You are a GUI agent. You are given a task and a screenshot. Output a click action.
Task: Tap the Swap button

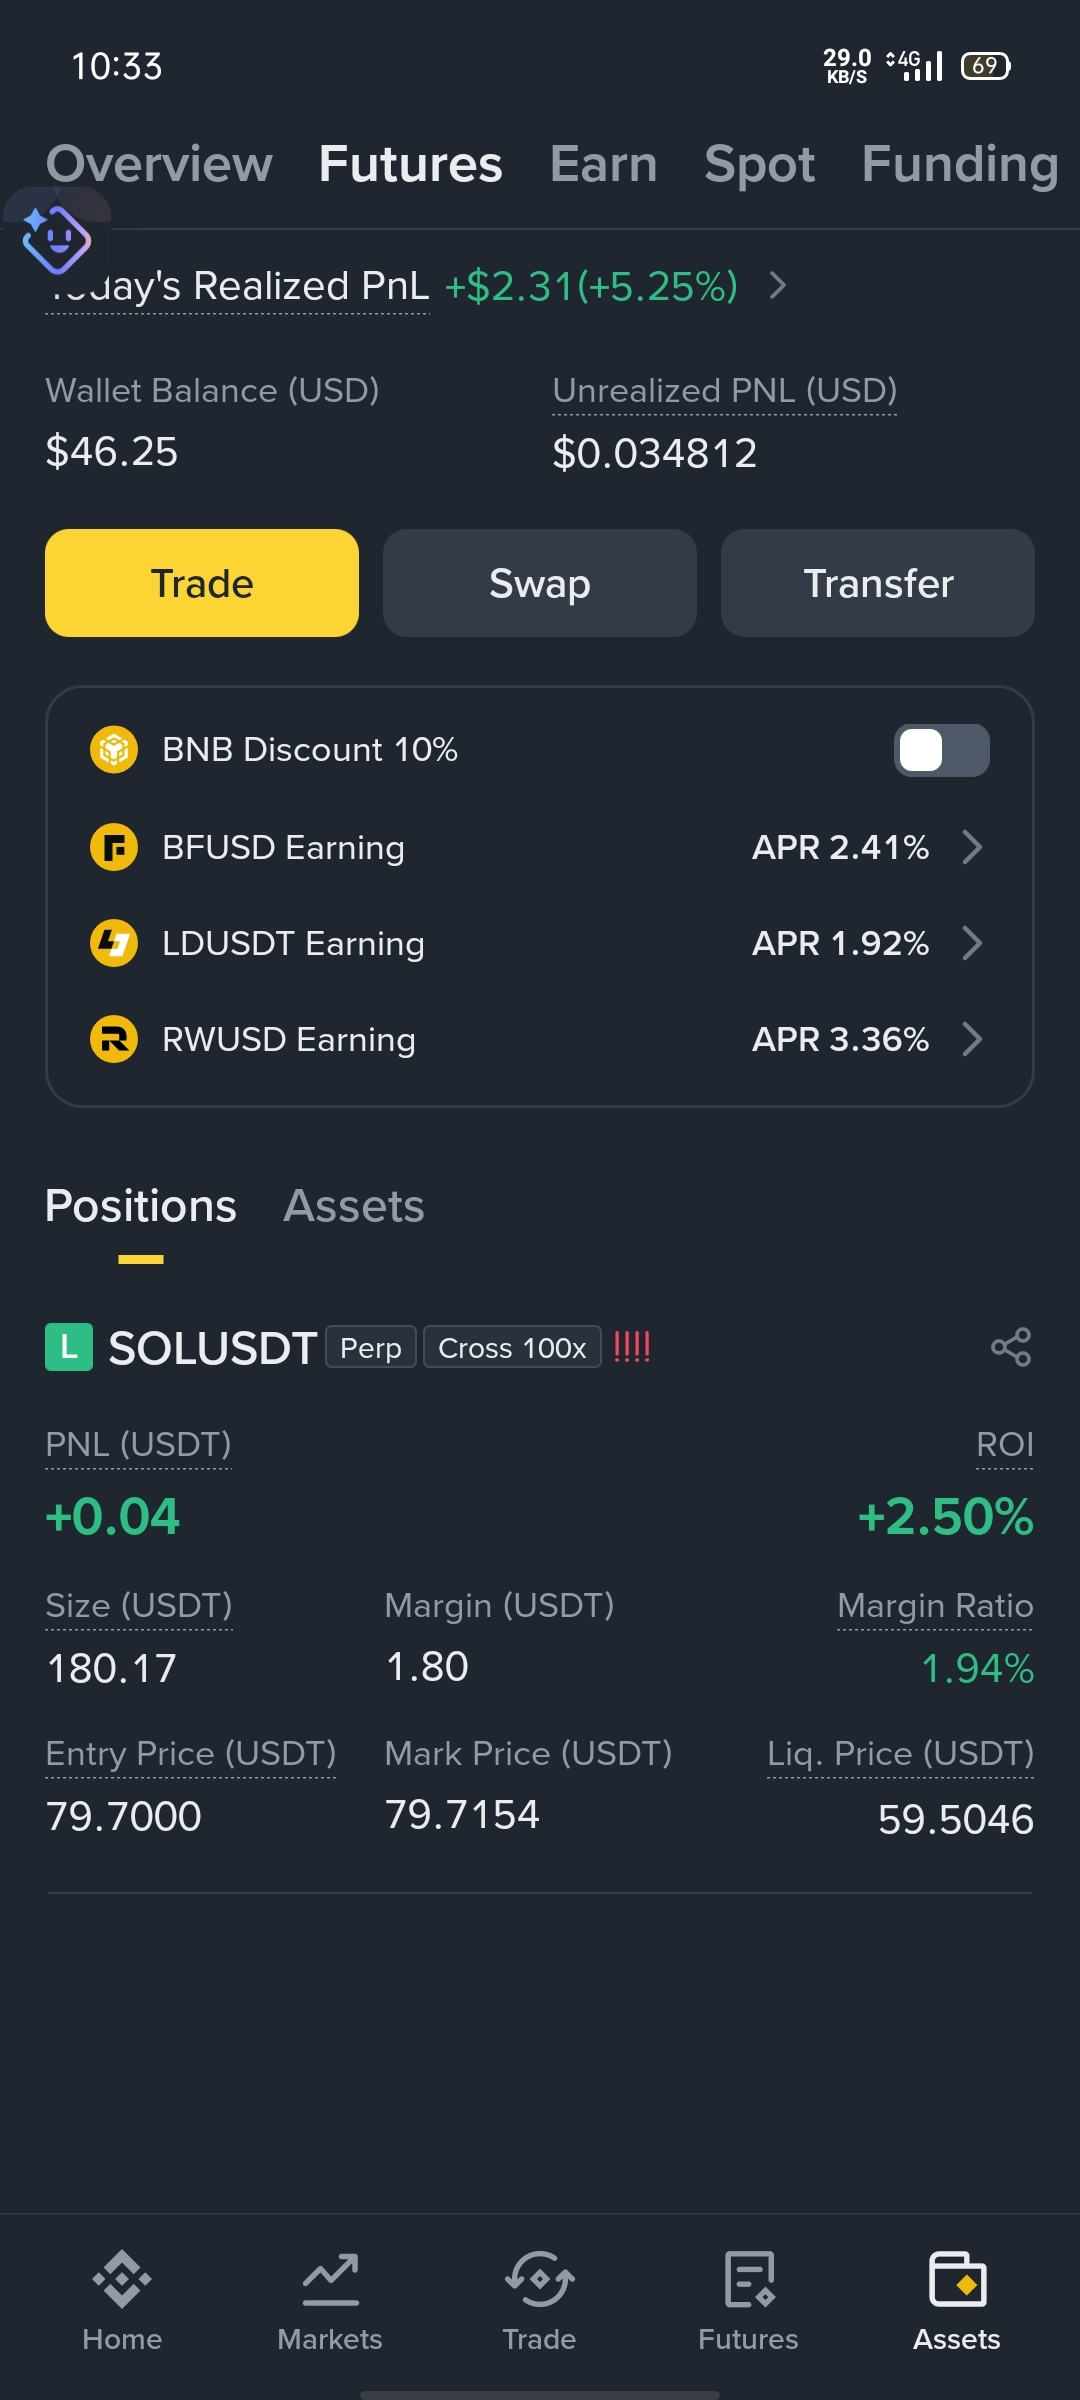(x=540, y=583)
